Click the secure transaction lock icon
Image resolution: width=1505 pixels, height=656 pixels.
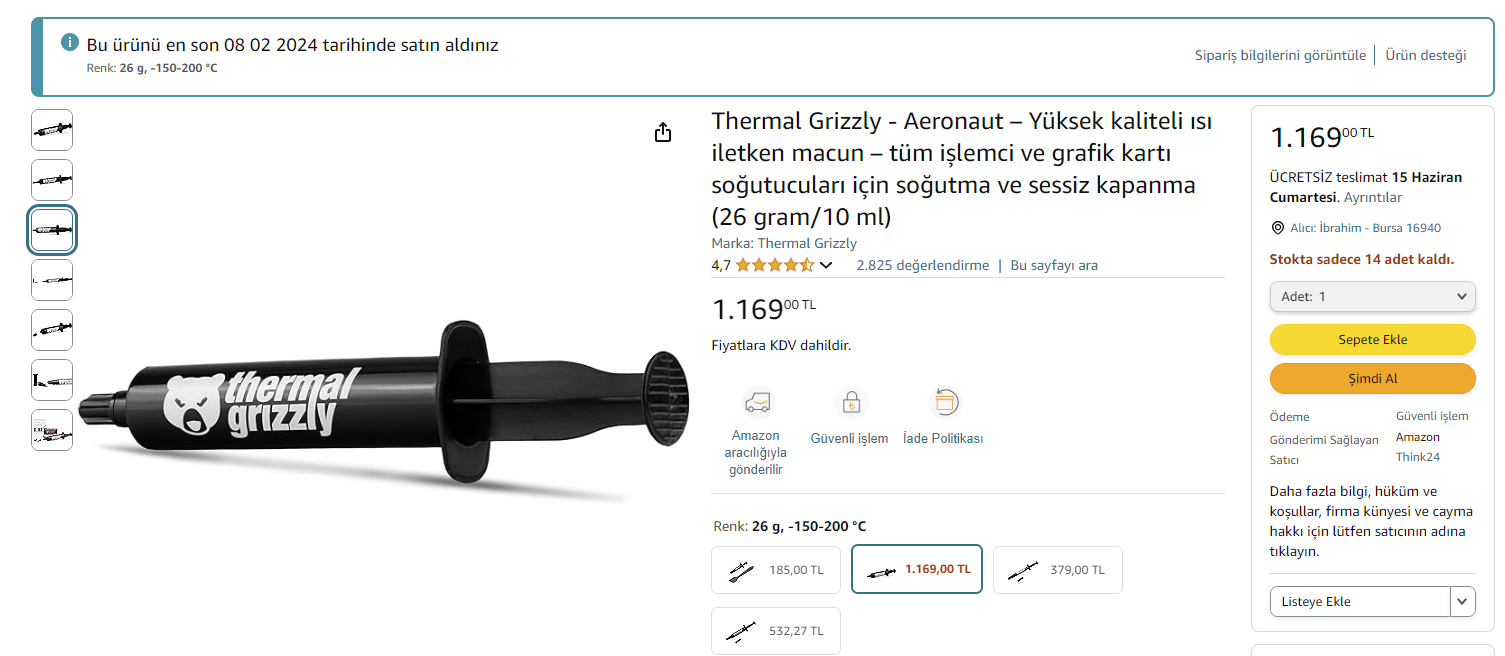pos(849,403)
